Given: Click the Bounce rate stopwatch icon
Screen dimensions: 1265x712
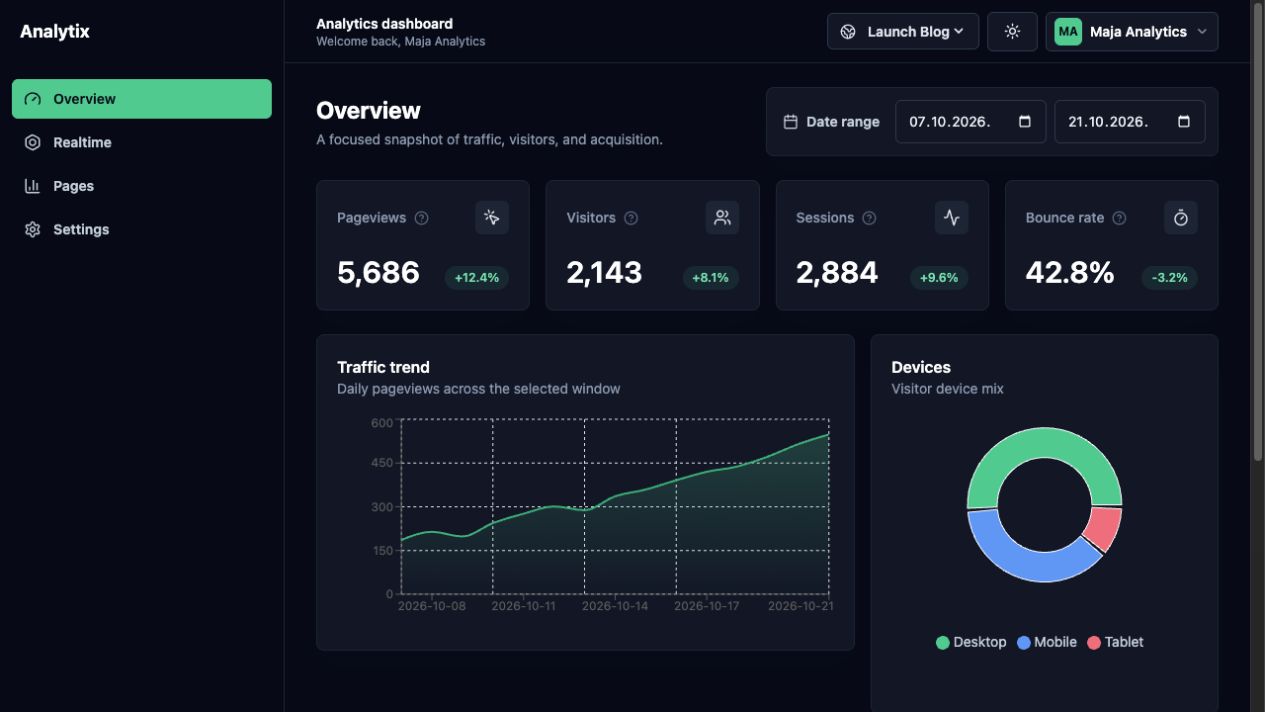Looking at the screenshot, I should pos(1181,217).
